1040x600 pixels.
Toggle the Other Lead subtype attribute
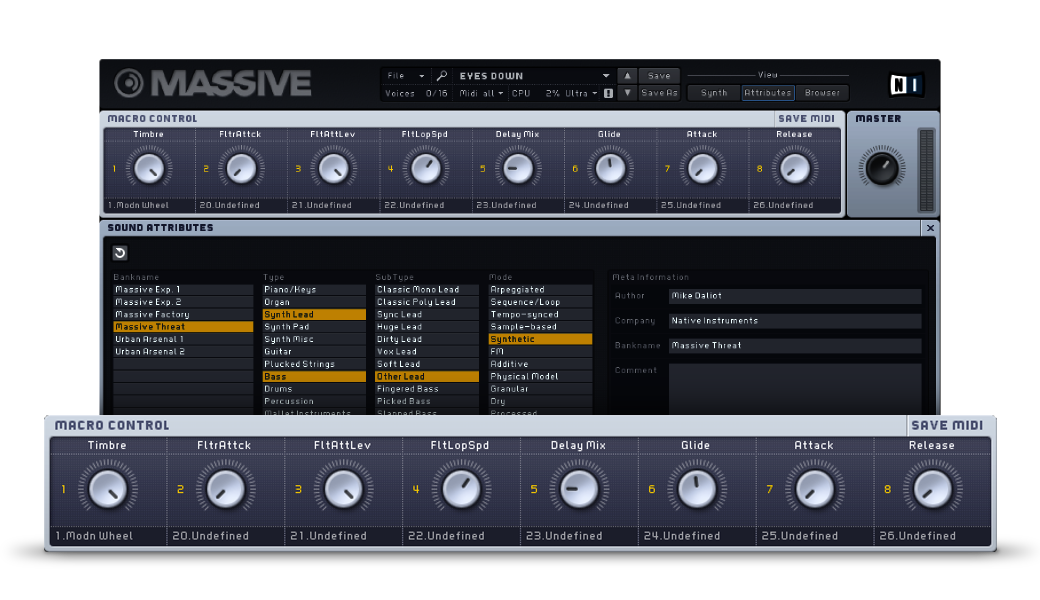[x=427, y=377]
